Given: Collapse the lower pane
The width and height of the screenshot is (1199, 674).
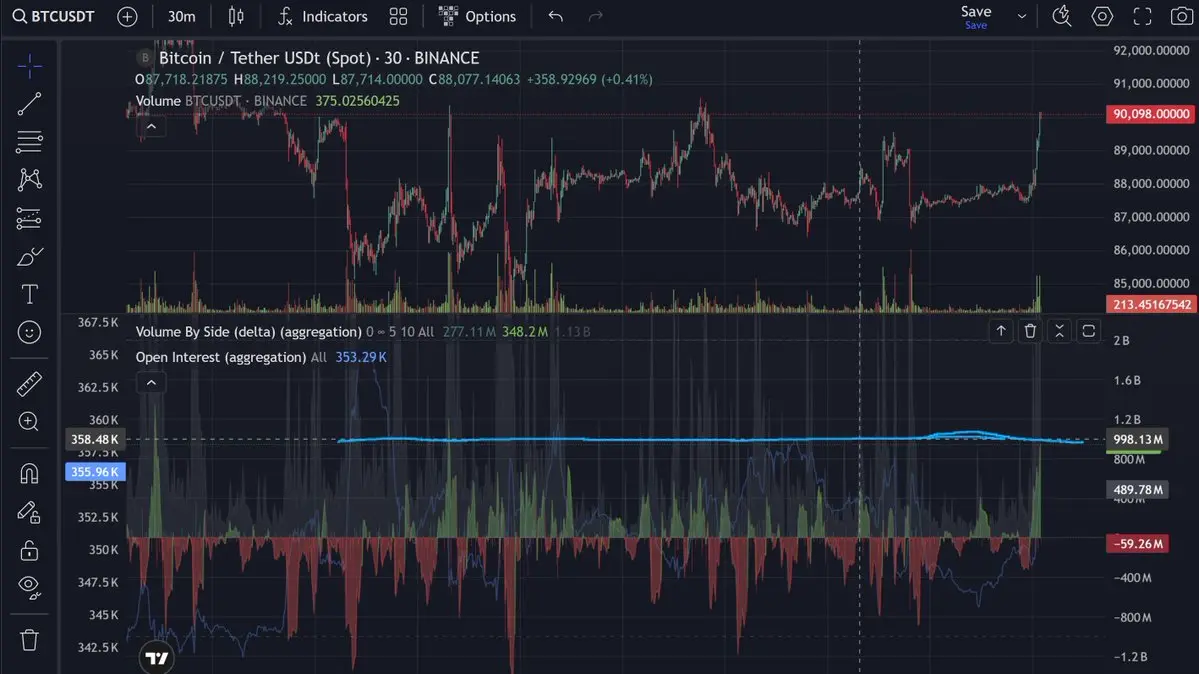Looking at the screenshot, I should [x=1059, y=331].
